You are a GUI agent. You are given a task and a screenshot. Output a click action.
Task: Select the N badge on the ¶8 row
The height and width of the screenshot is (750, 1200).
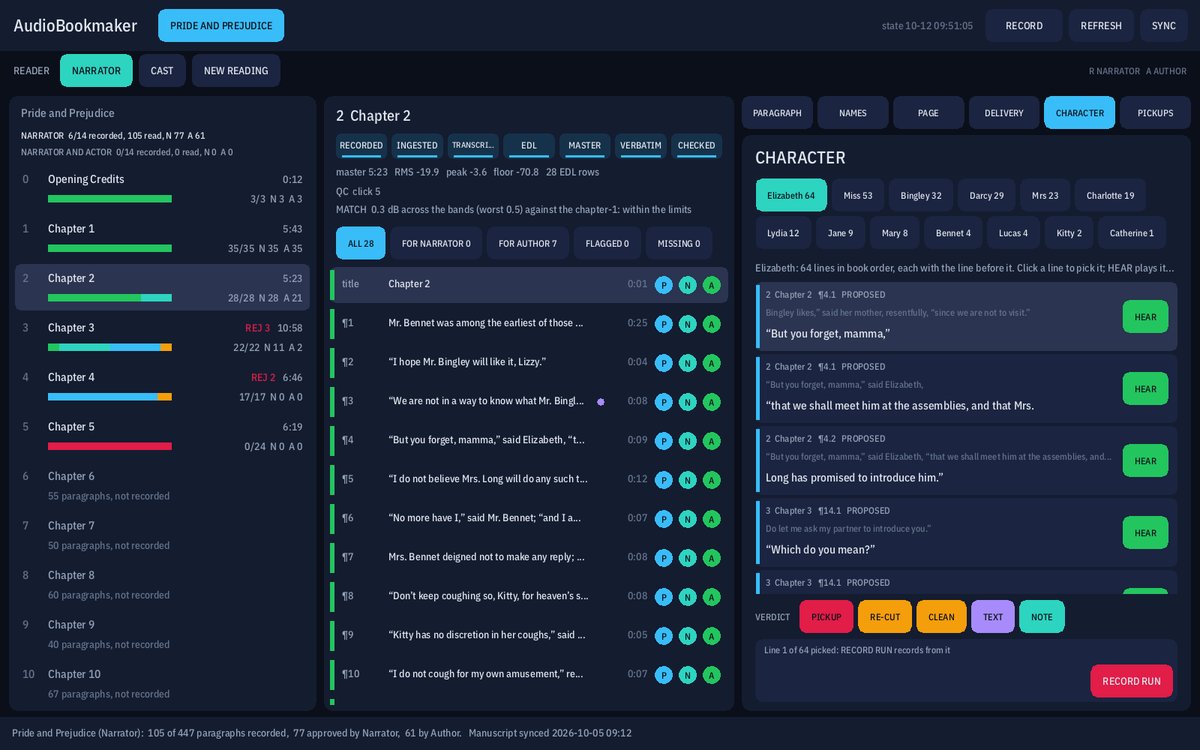point(687,597)
